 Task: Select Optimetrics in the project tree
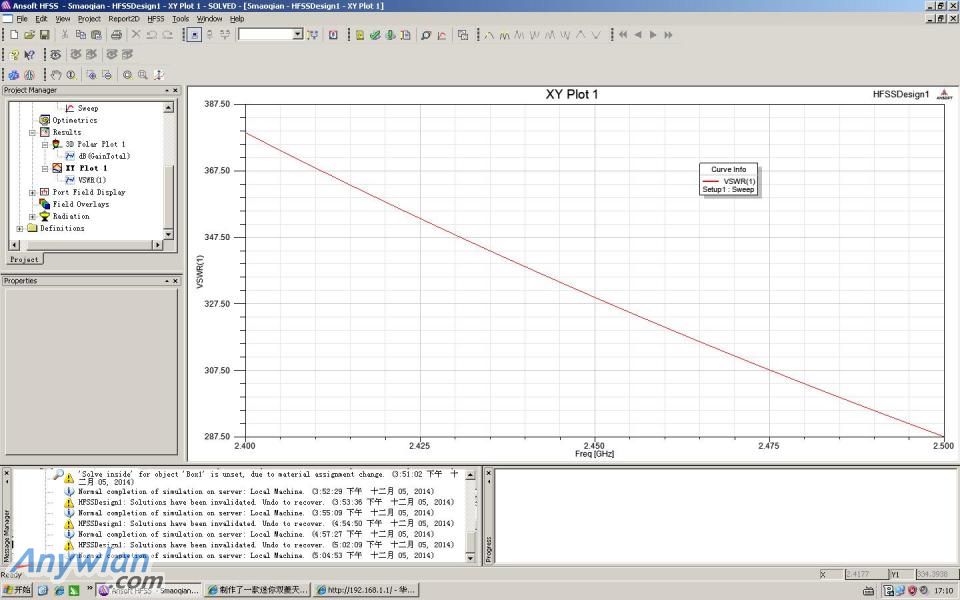tap(75, 121)
